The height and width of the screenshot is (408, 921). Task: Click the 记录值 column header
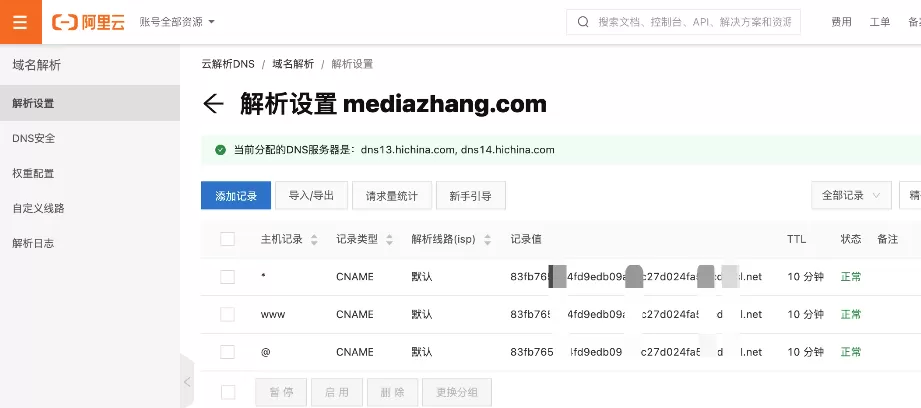526,239
